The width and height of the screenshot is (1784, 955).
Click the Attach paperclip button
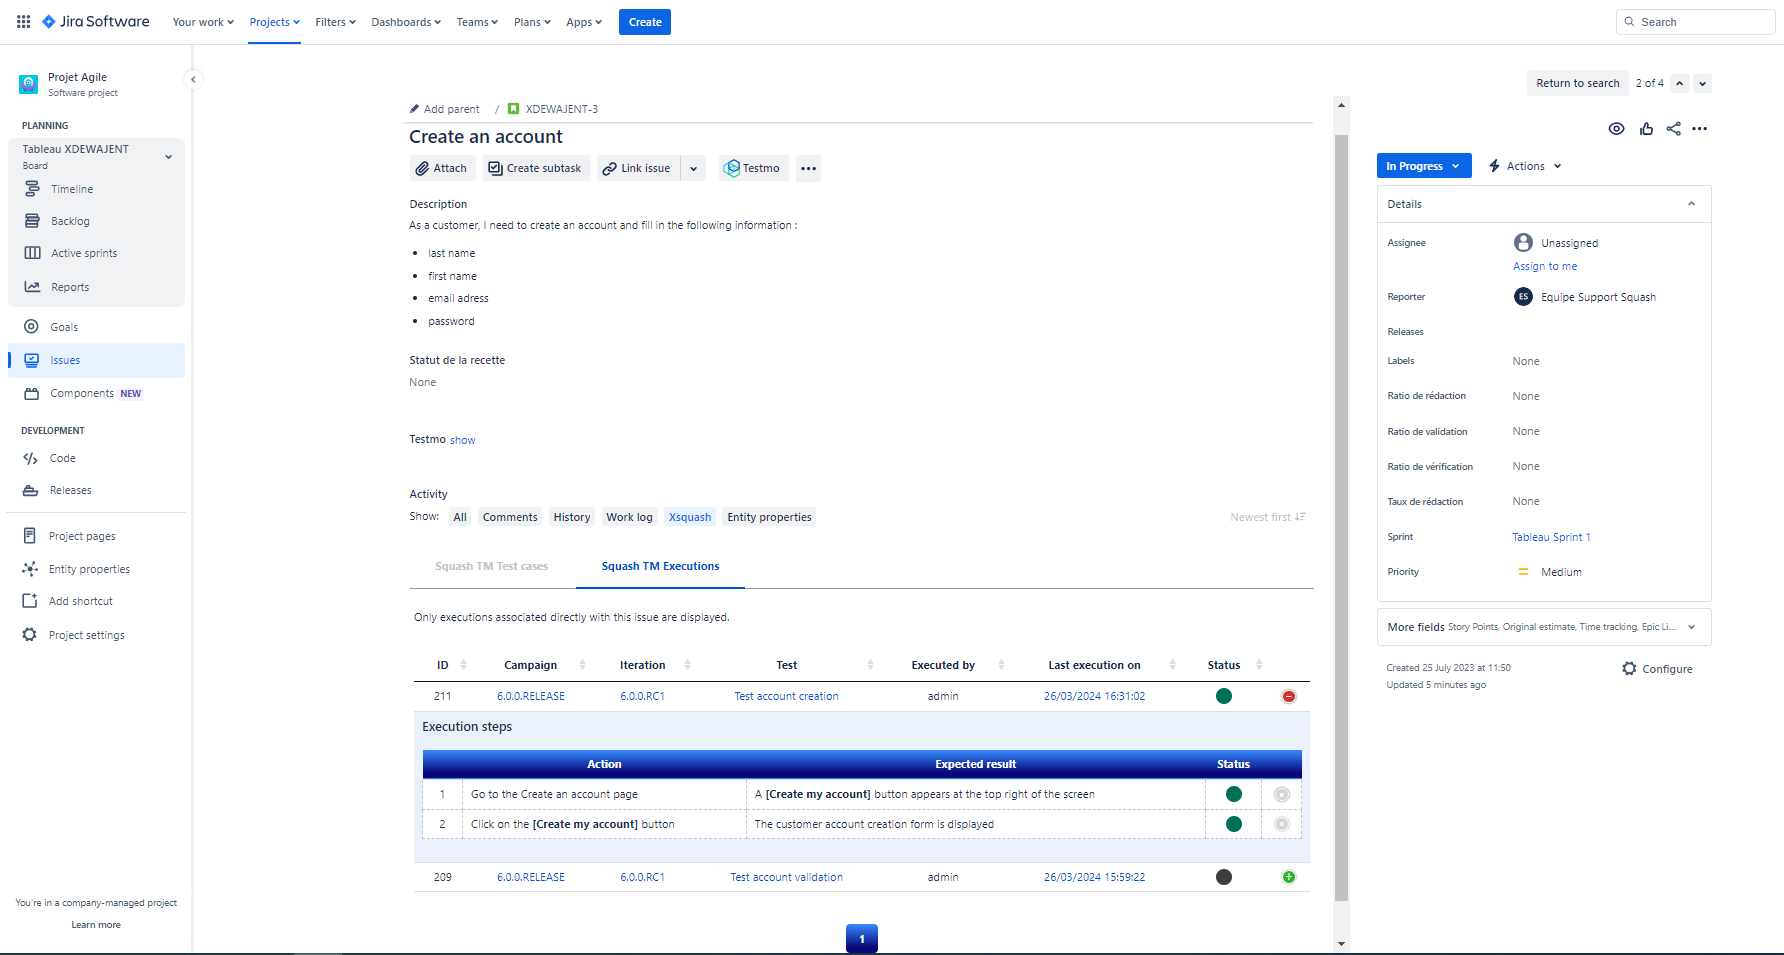[441, 168]
